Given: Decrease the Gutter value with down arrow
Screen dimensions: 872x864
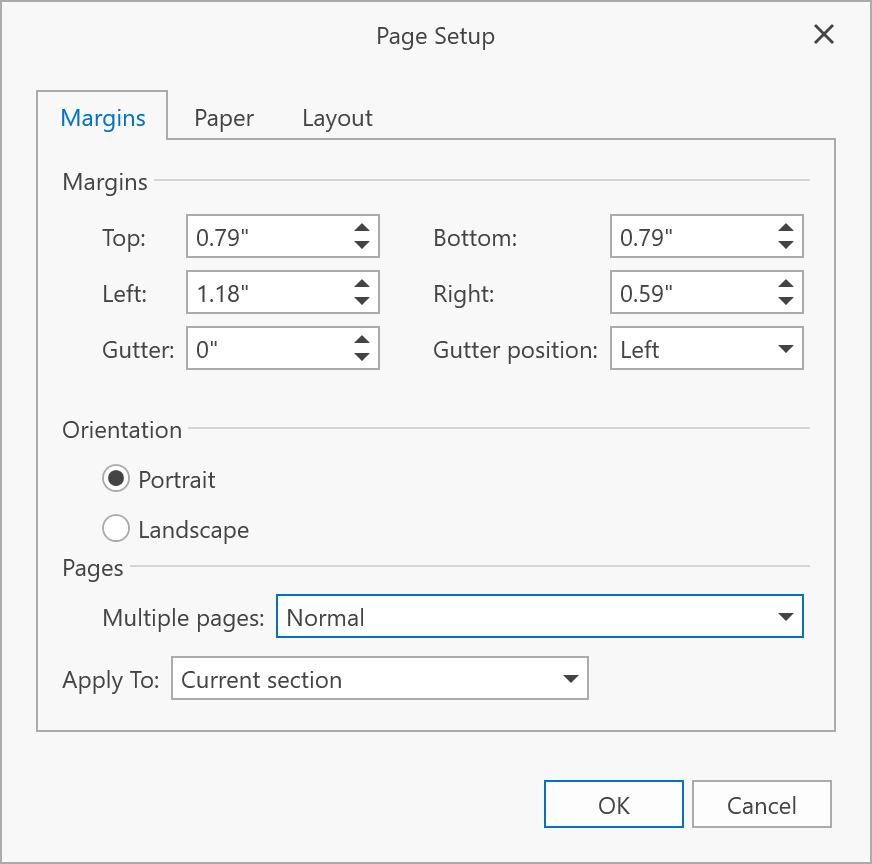Looking at the screenshot, I should tap(361, 358).
